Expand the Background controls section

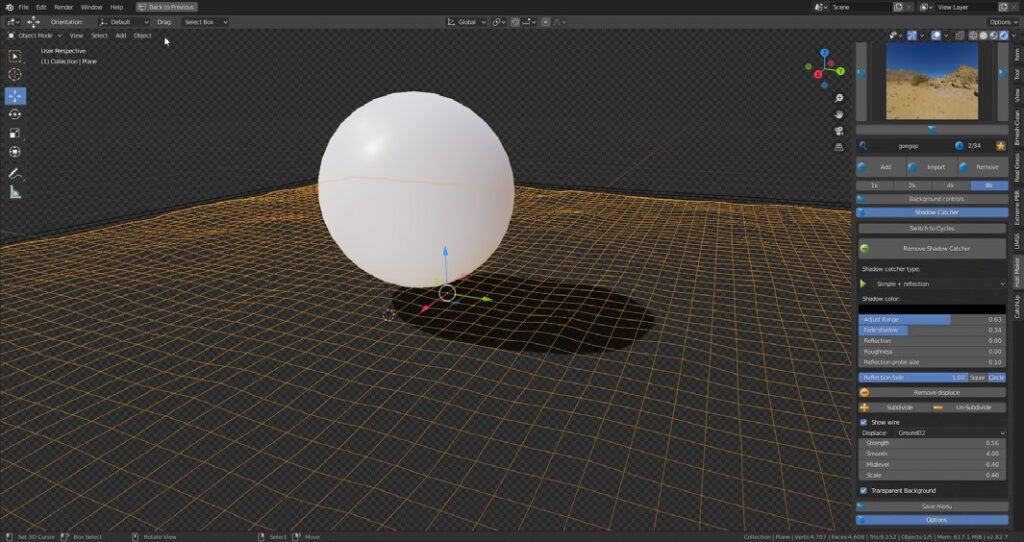tap(932, 199)
